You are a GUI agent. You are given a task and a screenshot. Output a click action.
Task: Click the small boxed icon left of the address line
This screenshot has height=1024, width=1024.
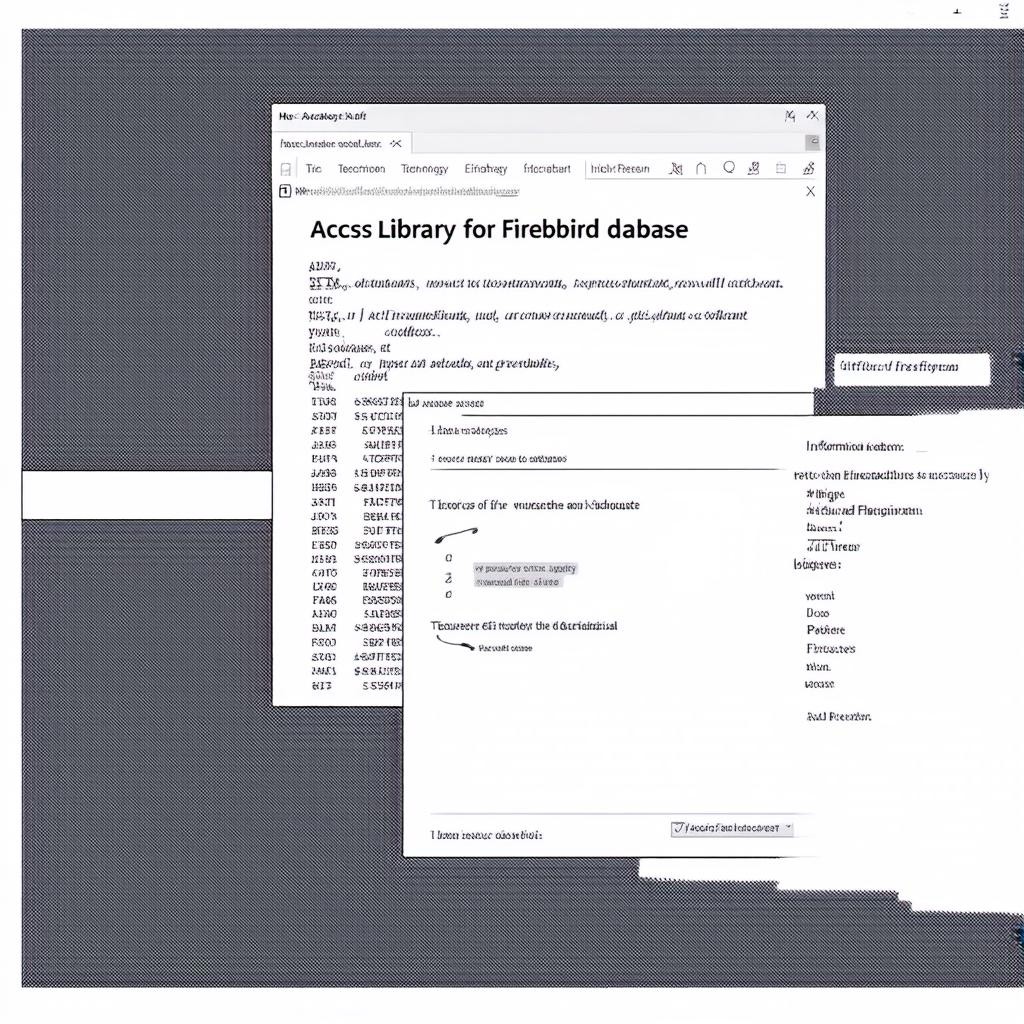[x=285, y=191]
